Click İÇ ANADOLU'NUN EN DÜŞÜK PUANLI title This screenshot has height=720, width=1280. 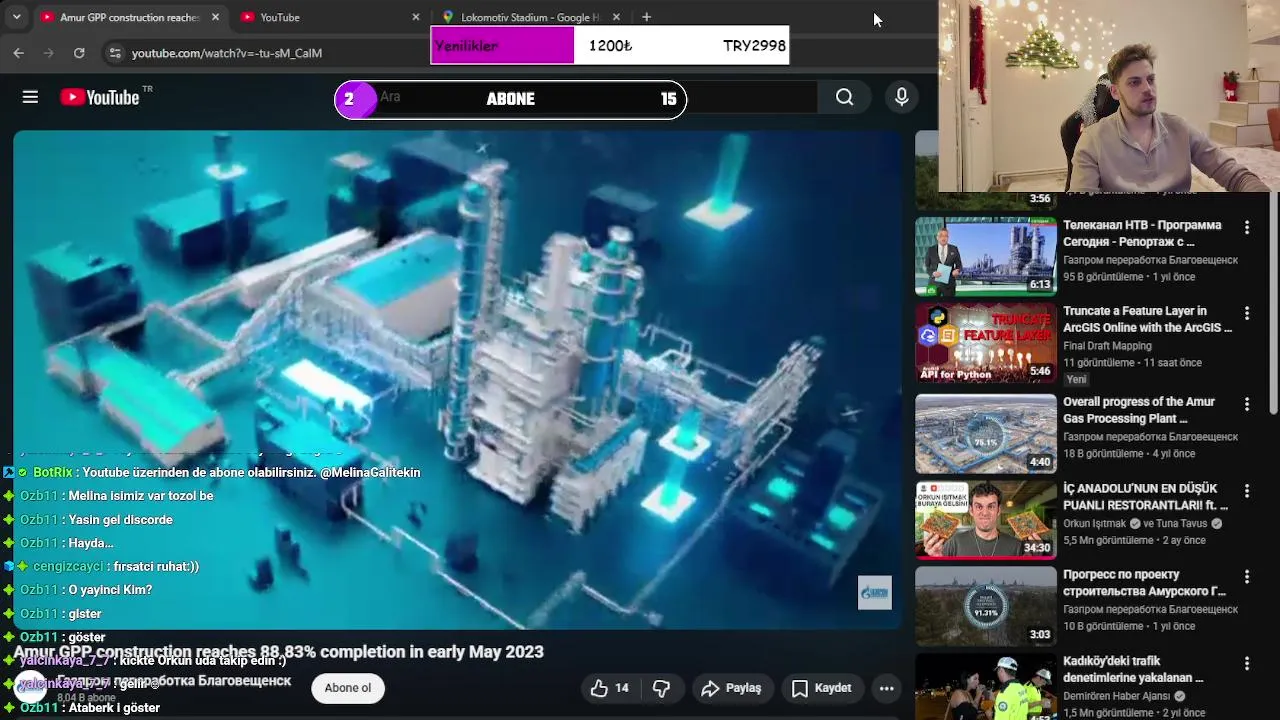pyautogui.click(x=1145, y=497)
